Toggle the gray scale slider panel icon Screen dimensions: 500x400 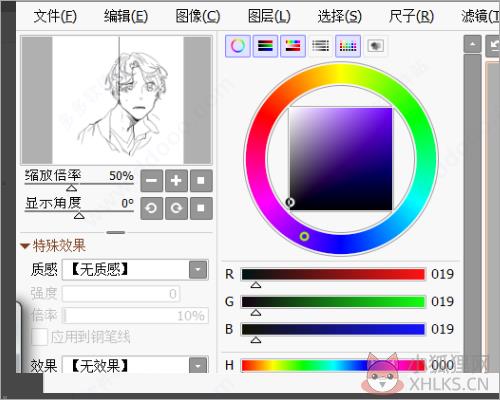coord(320,46)
